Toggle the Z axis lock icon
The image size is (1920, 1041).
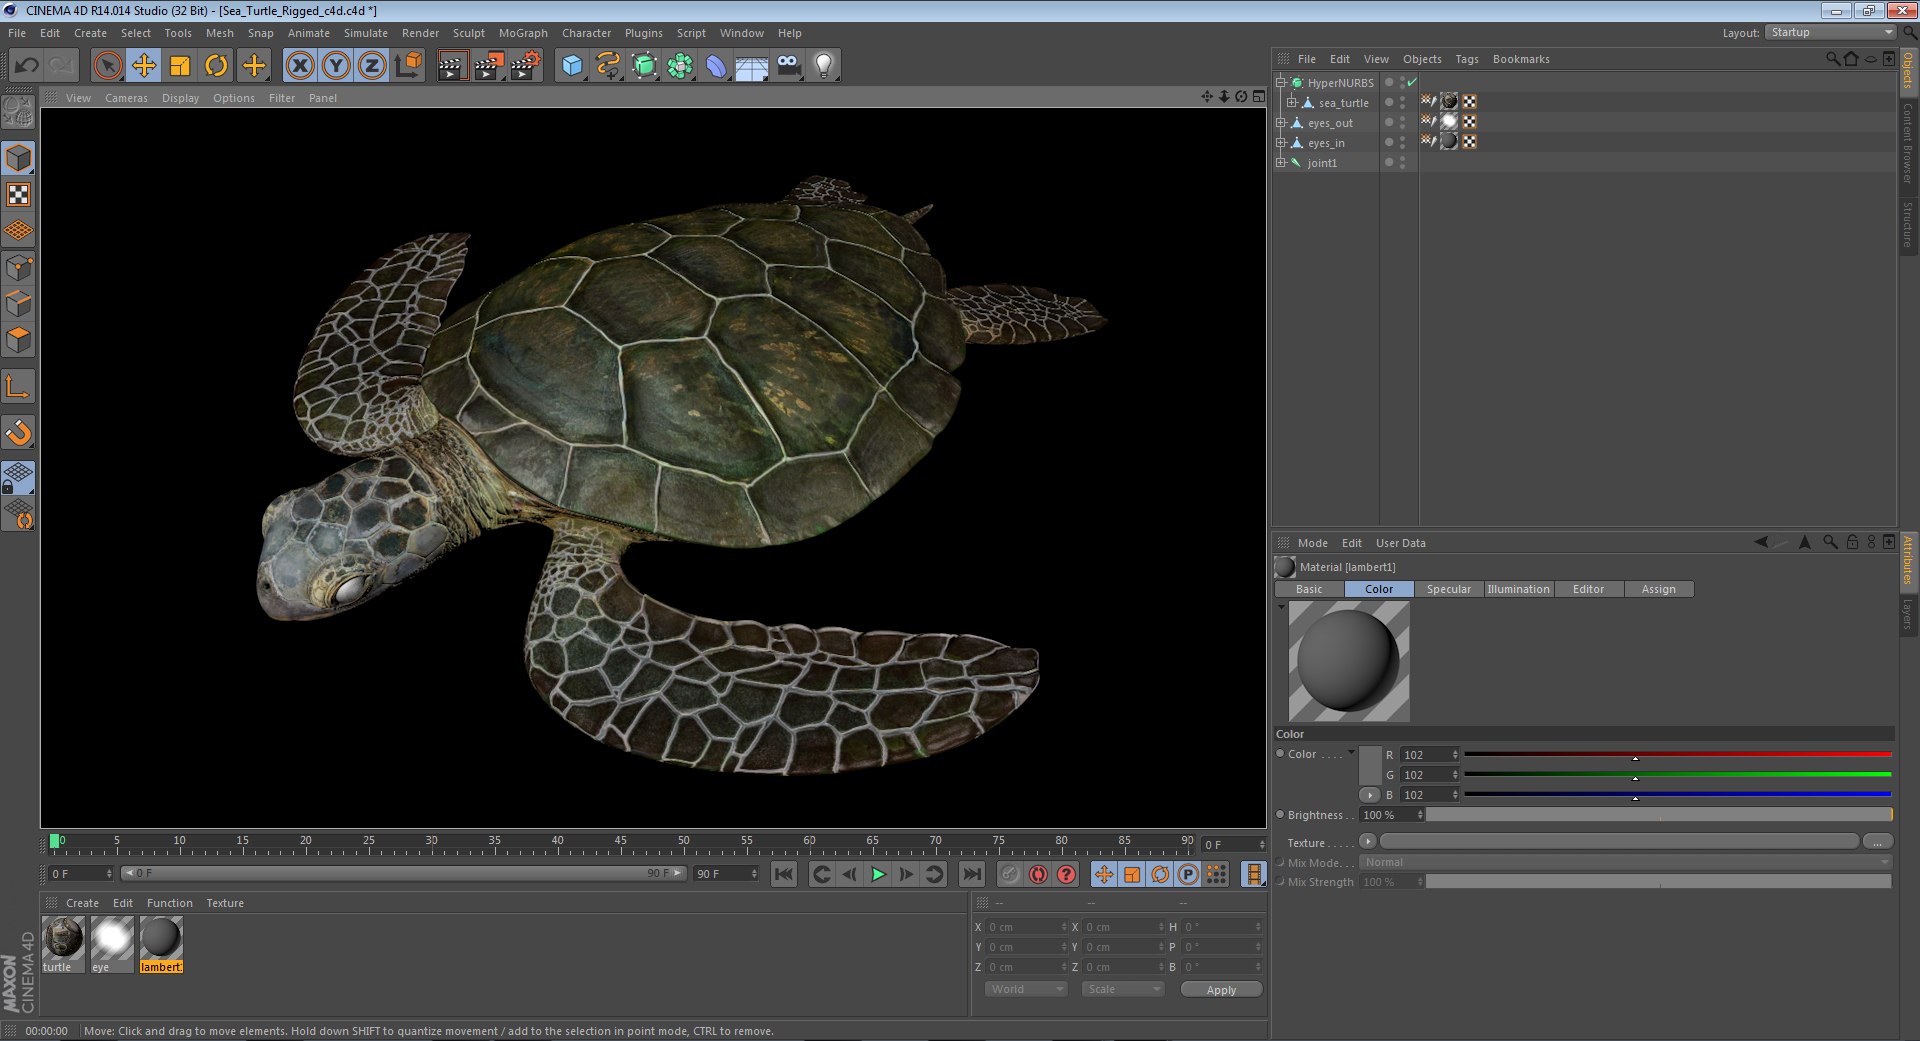point(372,66)
